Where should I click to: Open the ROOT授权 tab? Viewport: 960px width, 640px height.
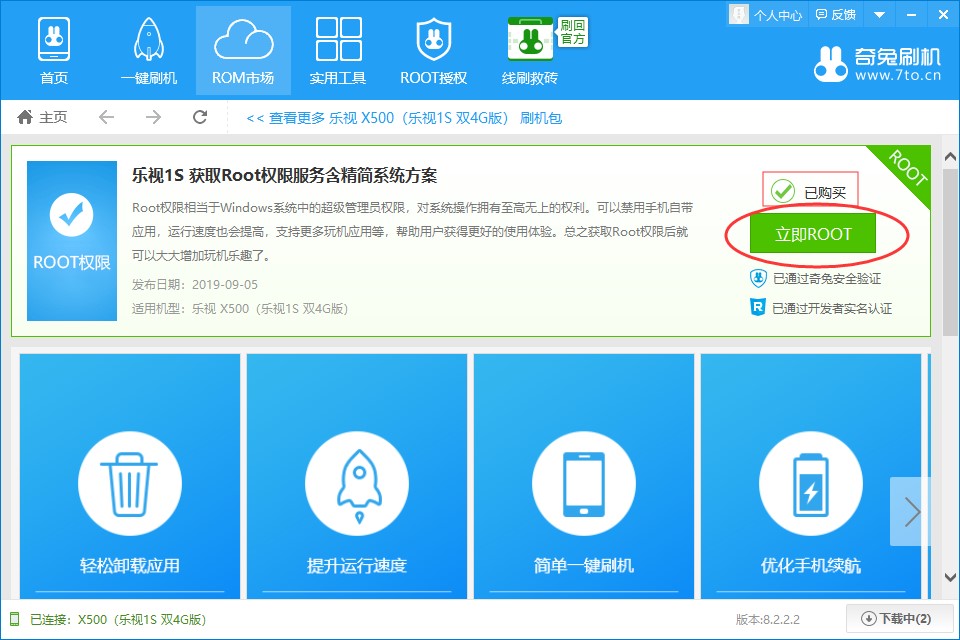(433, 51)
